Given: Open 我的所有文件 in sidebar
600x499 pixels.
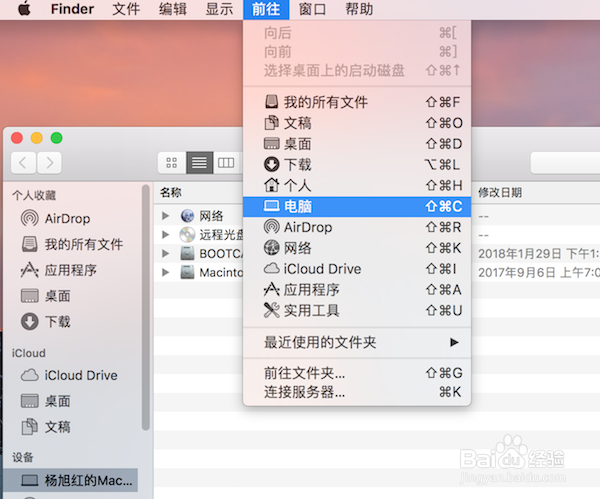Looking at the screenshot, I should [72, 244].
